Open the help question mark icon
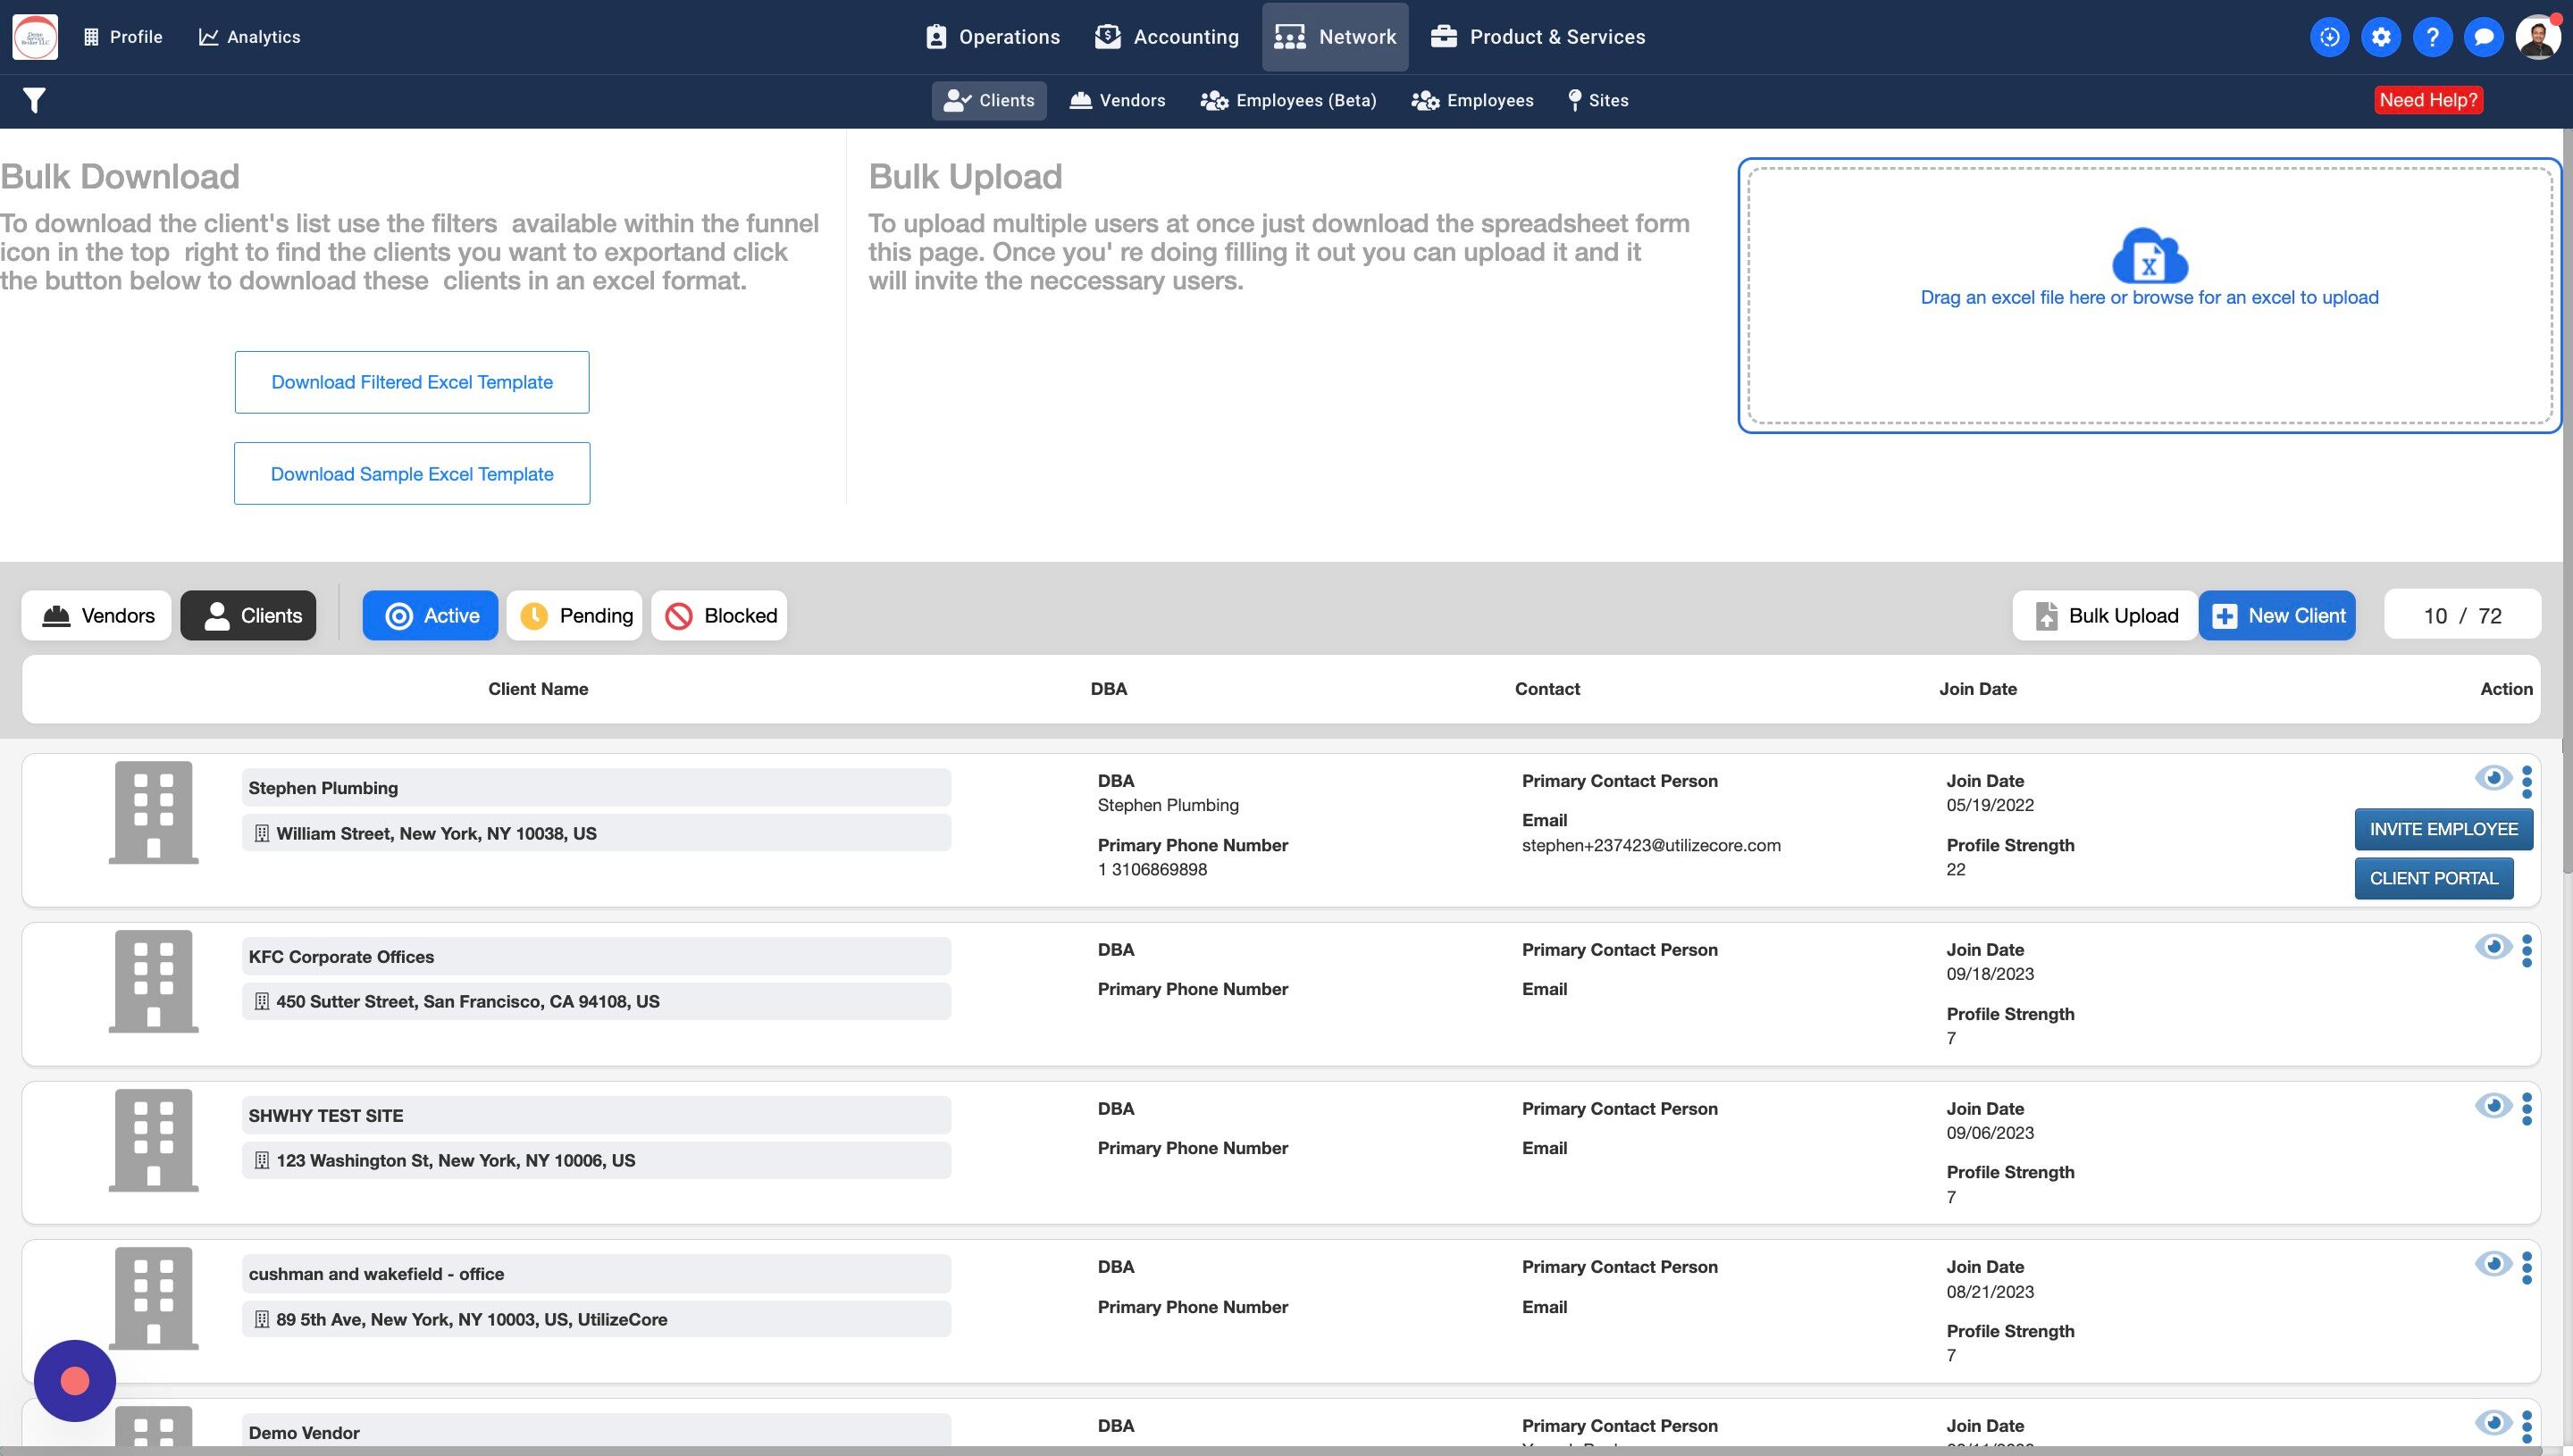 (2432, 37)
